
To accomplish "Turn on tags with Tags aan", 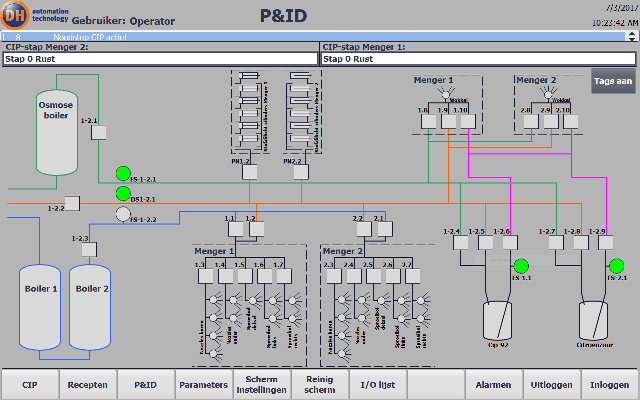I will (x=612, y=81).
